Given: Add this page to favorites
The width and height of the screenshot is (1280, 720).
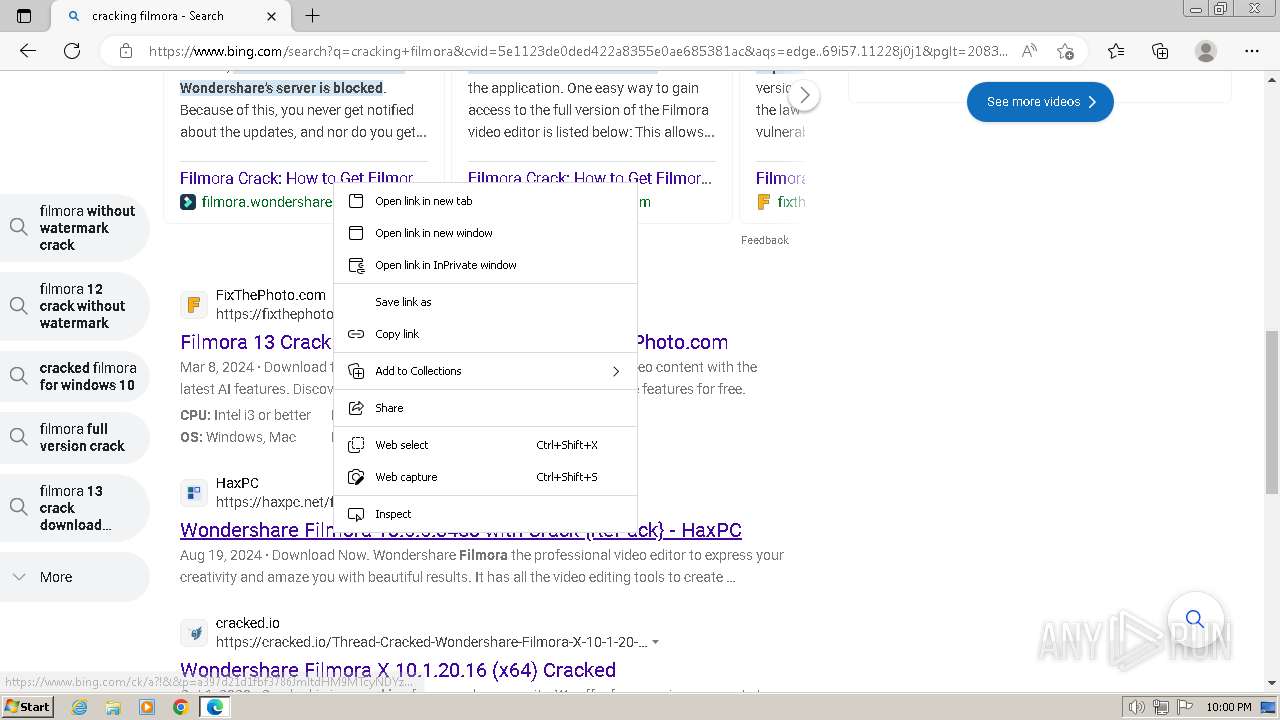Looking at the screenshot, I should click(x=1065, y=51).
